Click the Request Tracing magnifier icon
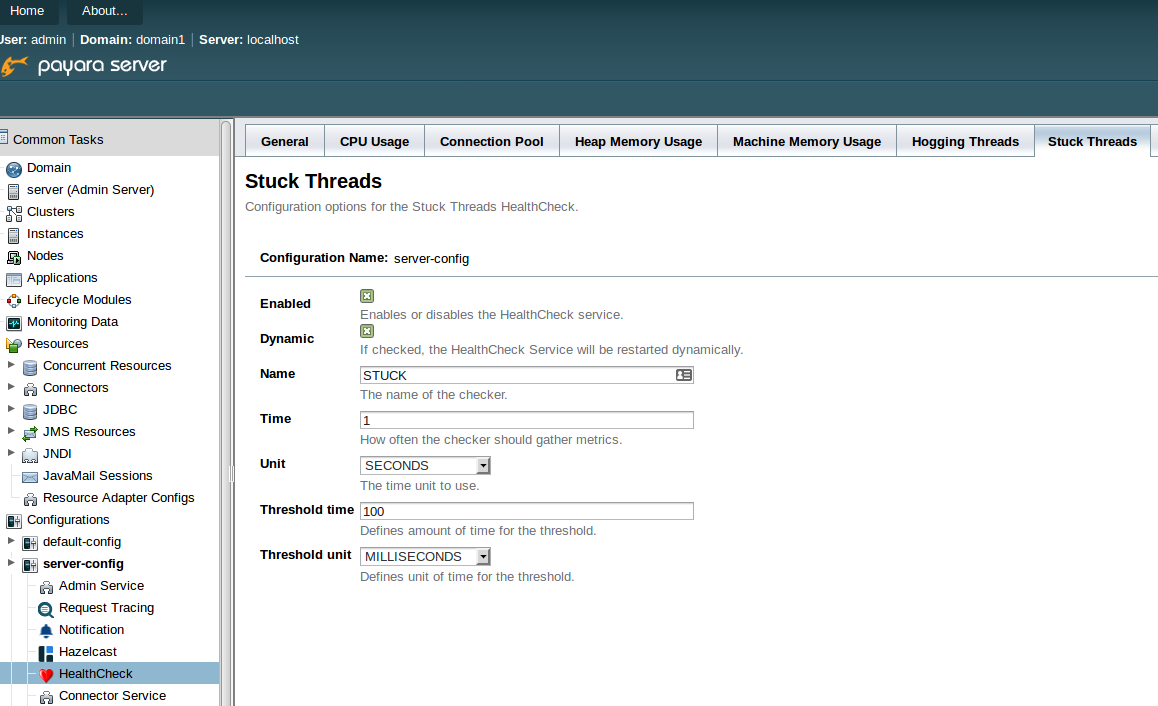Screen dimensions: 1158x706 [46, 608]
